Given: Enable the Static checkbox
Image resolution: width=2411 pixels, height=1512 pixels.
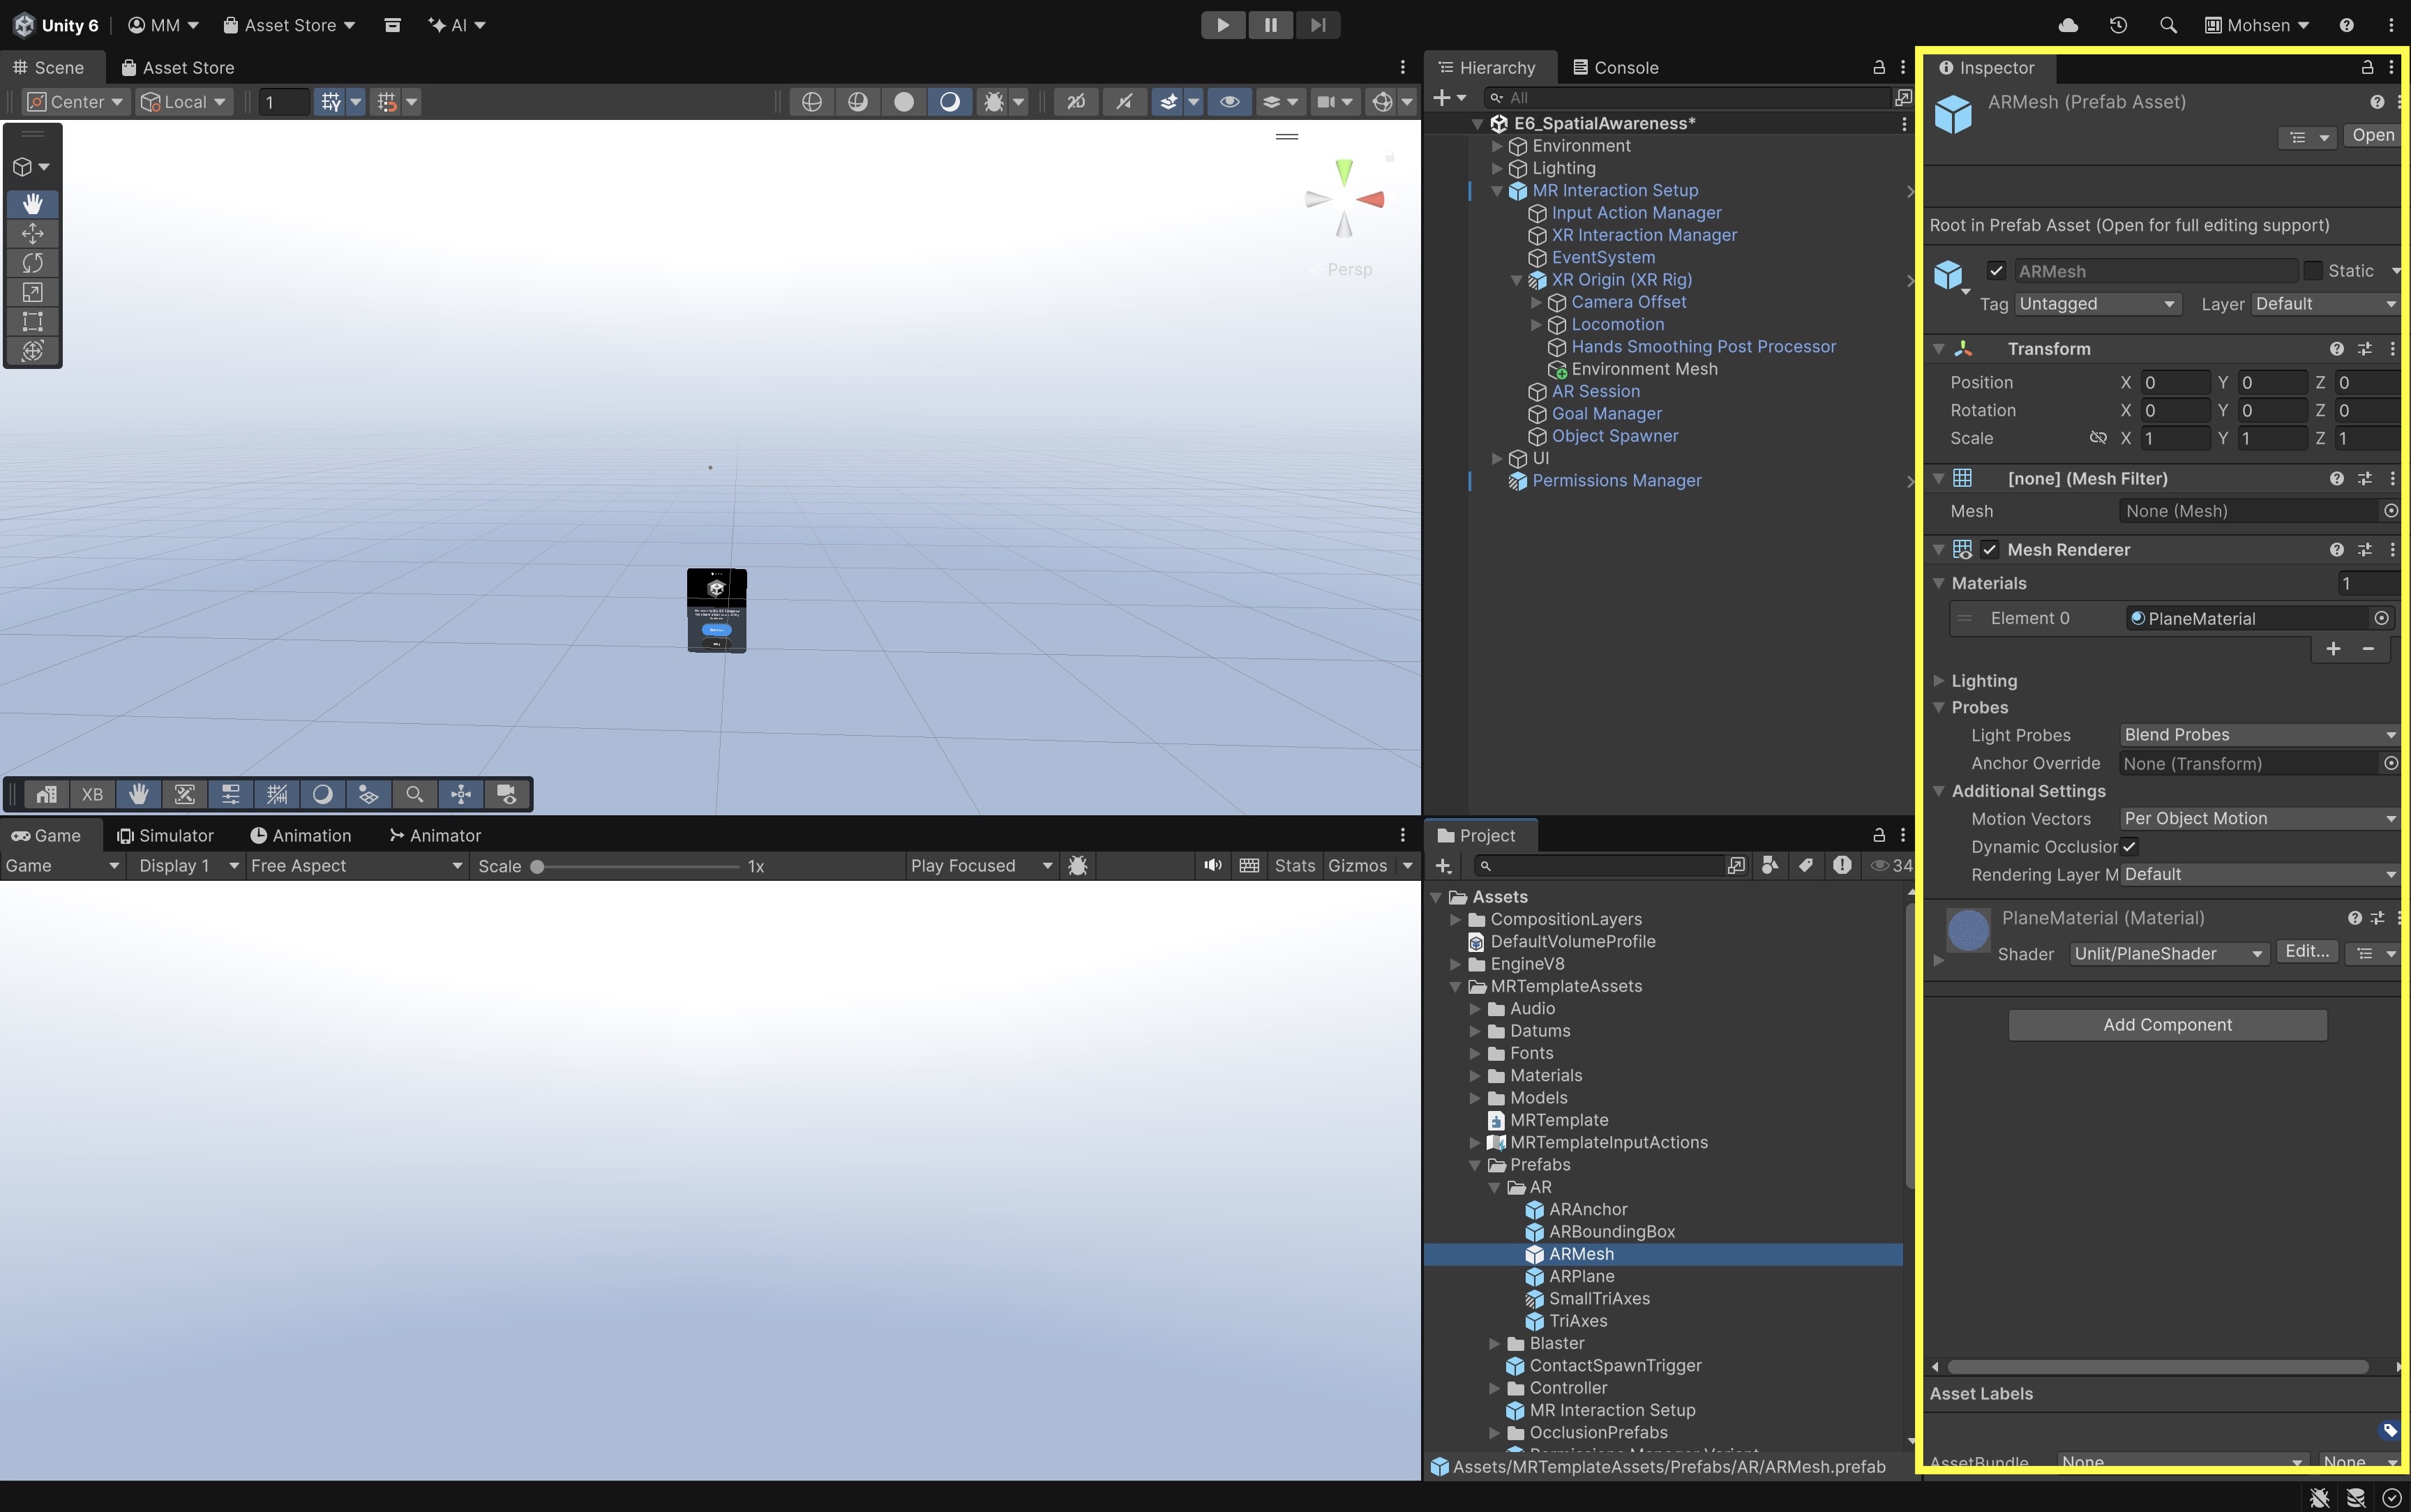Looking at the screenshot, I should click(x=2313, y=271).
